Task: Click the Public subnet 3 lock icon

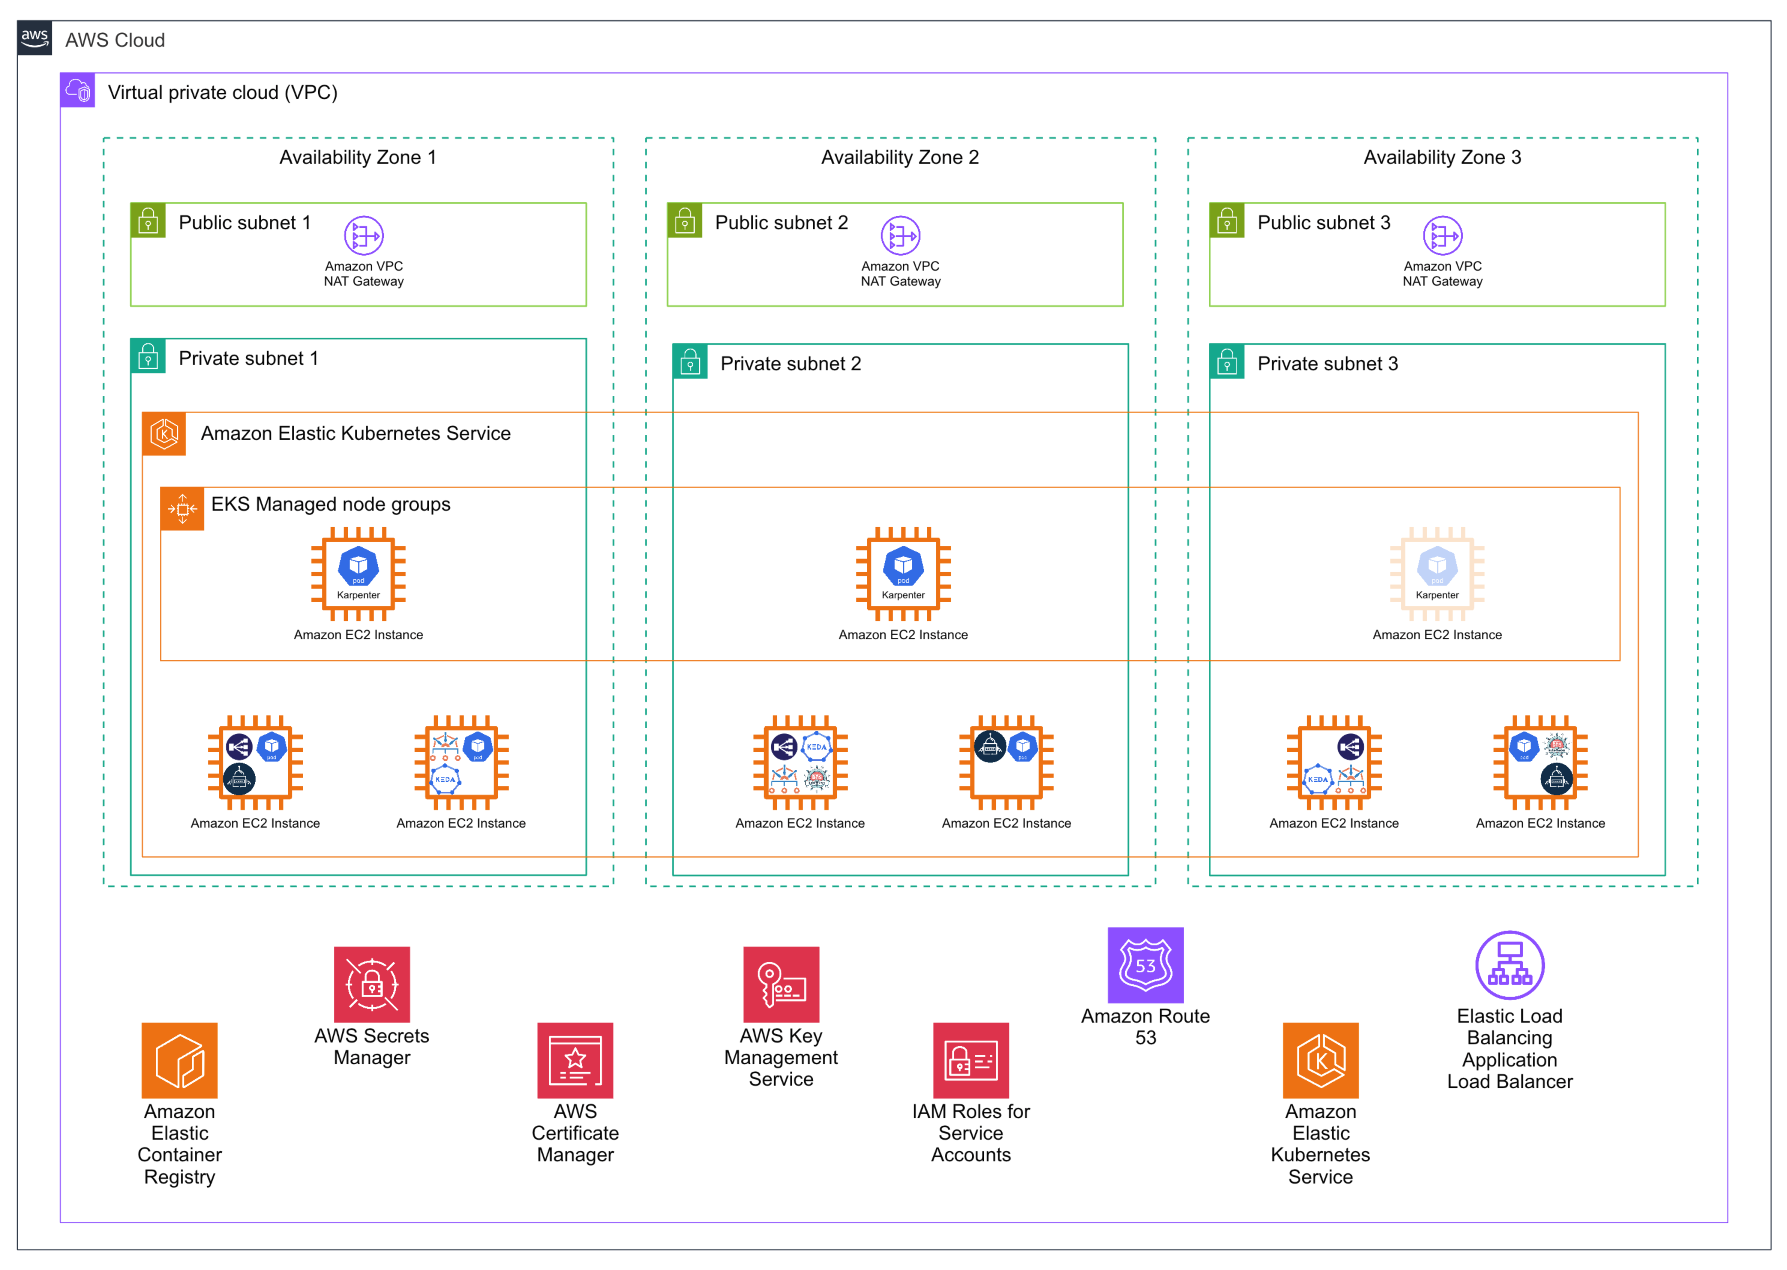Action: point(1227,220)
